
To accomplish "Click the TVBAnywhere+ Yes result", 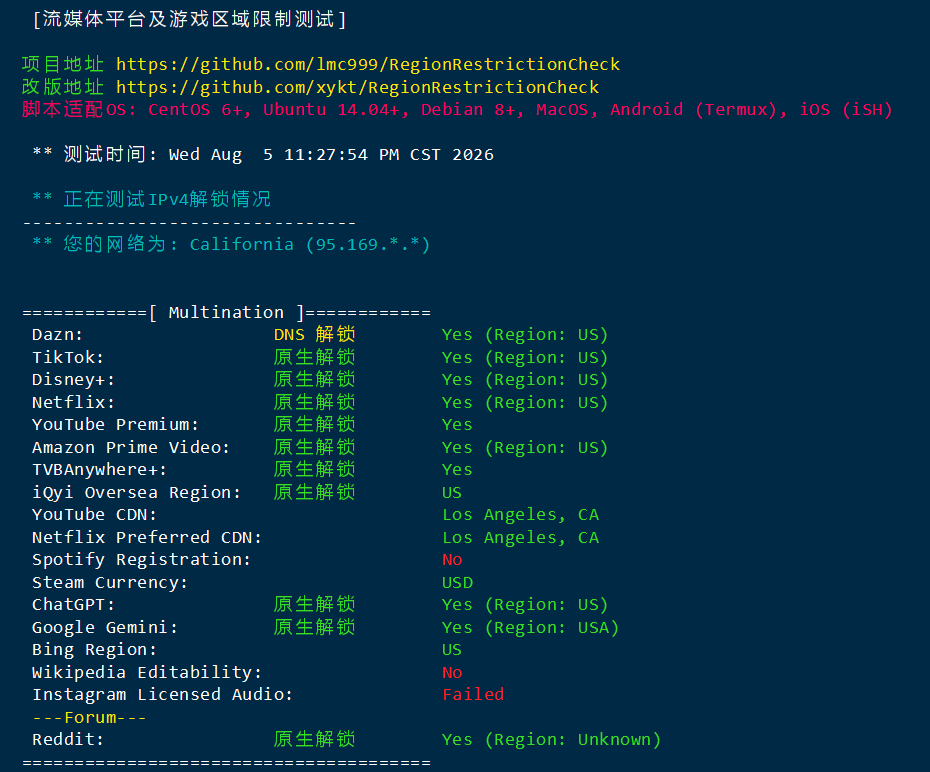I will pos(457,470).
